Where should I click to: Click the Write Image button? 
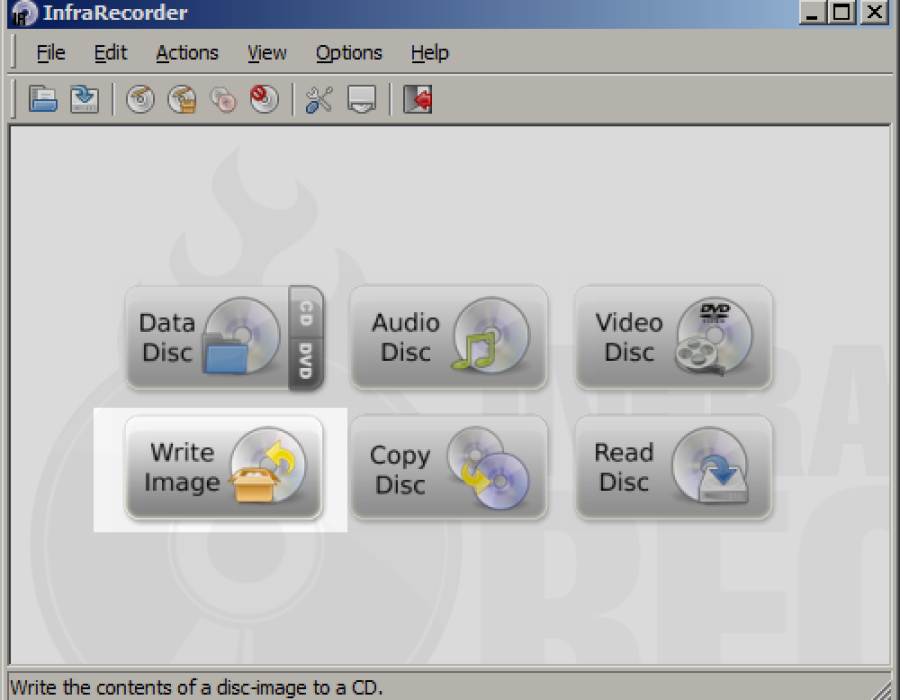(x=224, y=468)
